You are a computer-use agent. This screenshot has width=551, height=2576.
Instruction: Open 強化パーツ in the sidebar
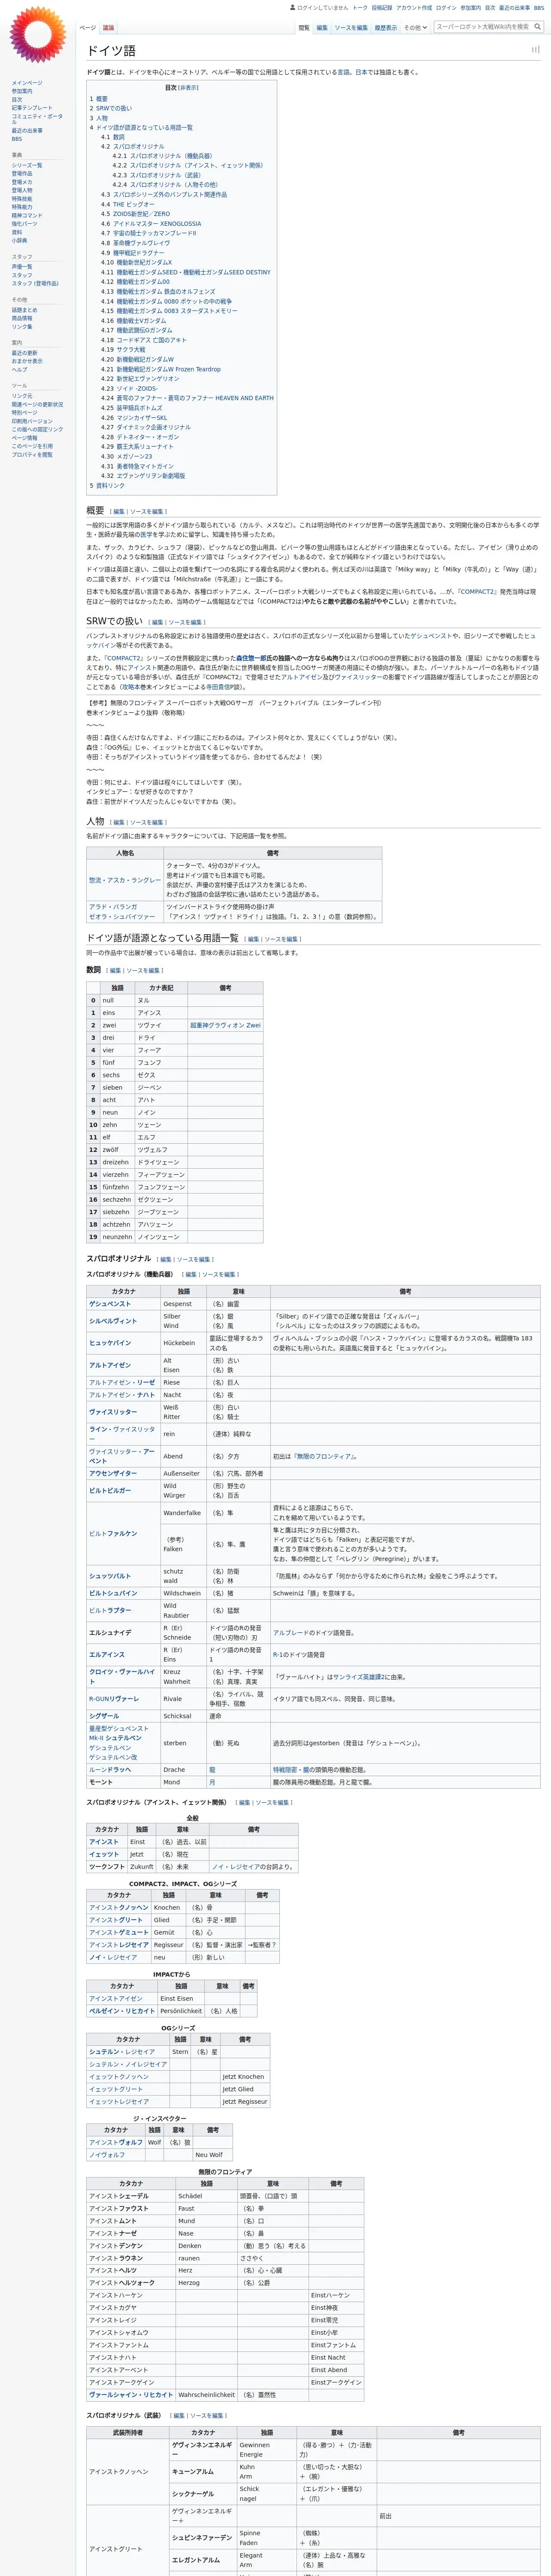(x=24, y=224)
